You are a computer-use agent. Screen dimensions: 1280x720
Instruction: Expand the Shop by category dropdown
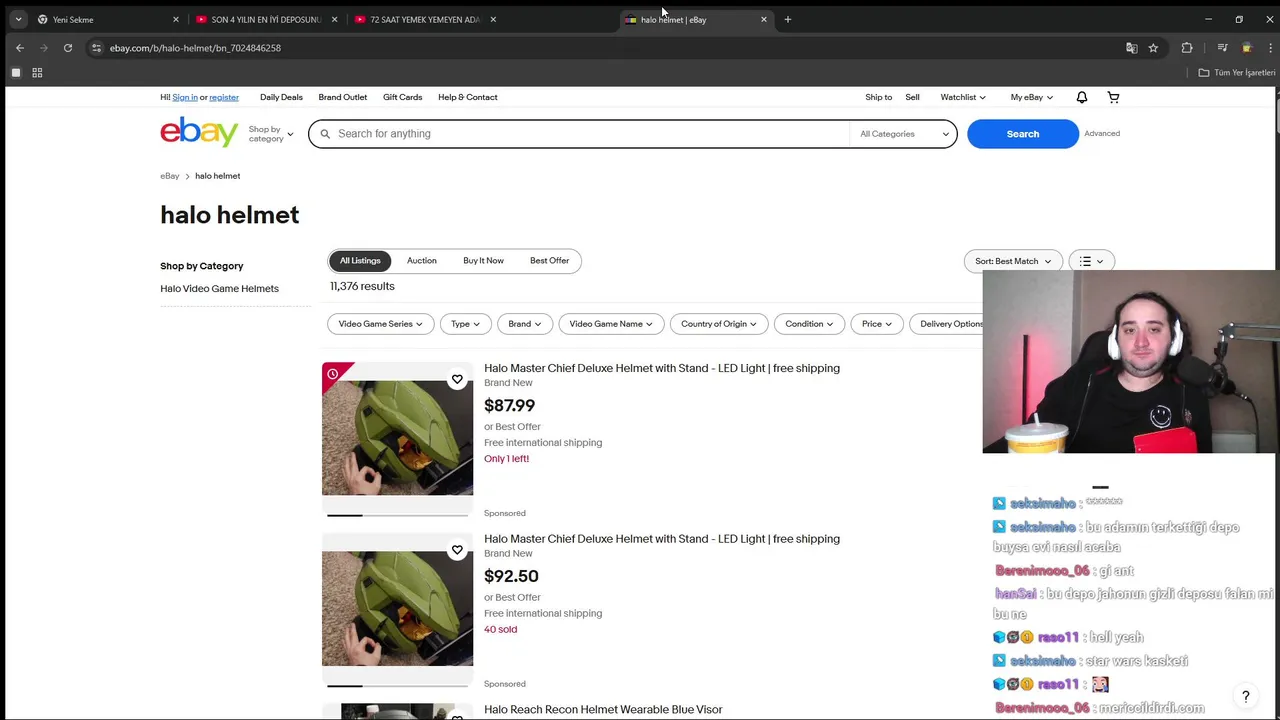click(x=271, y=134)
